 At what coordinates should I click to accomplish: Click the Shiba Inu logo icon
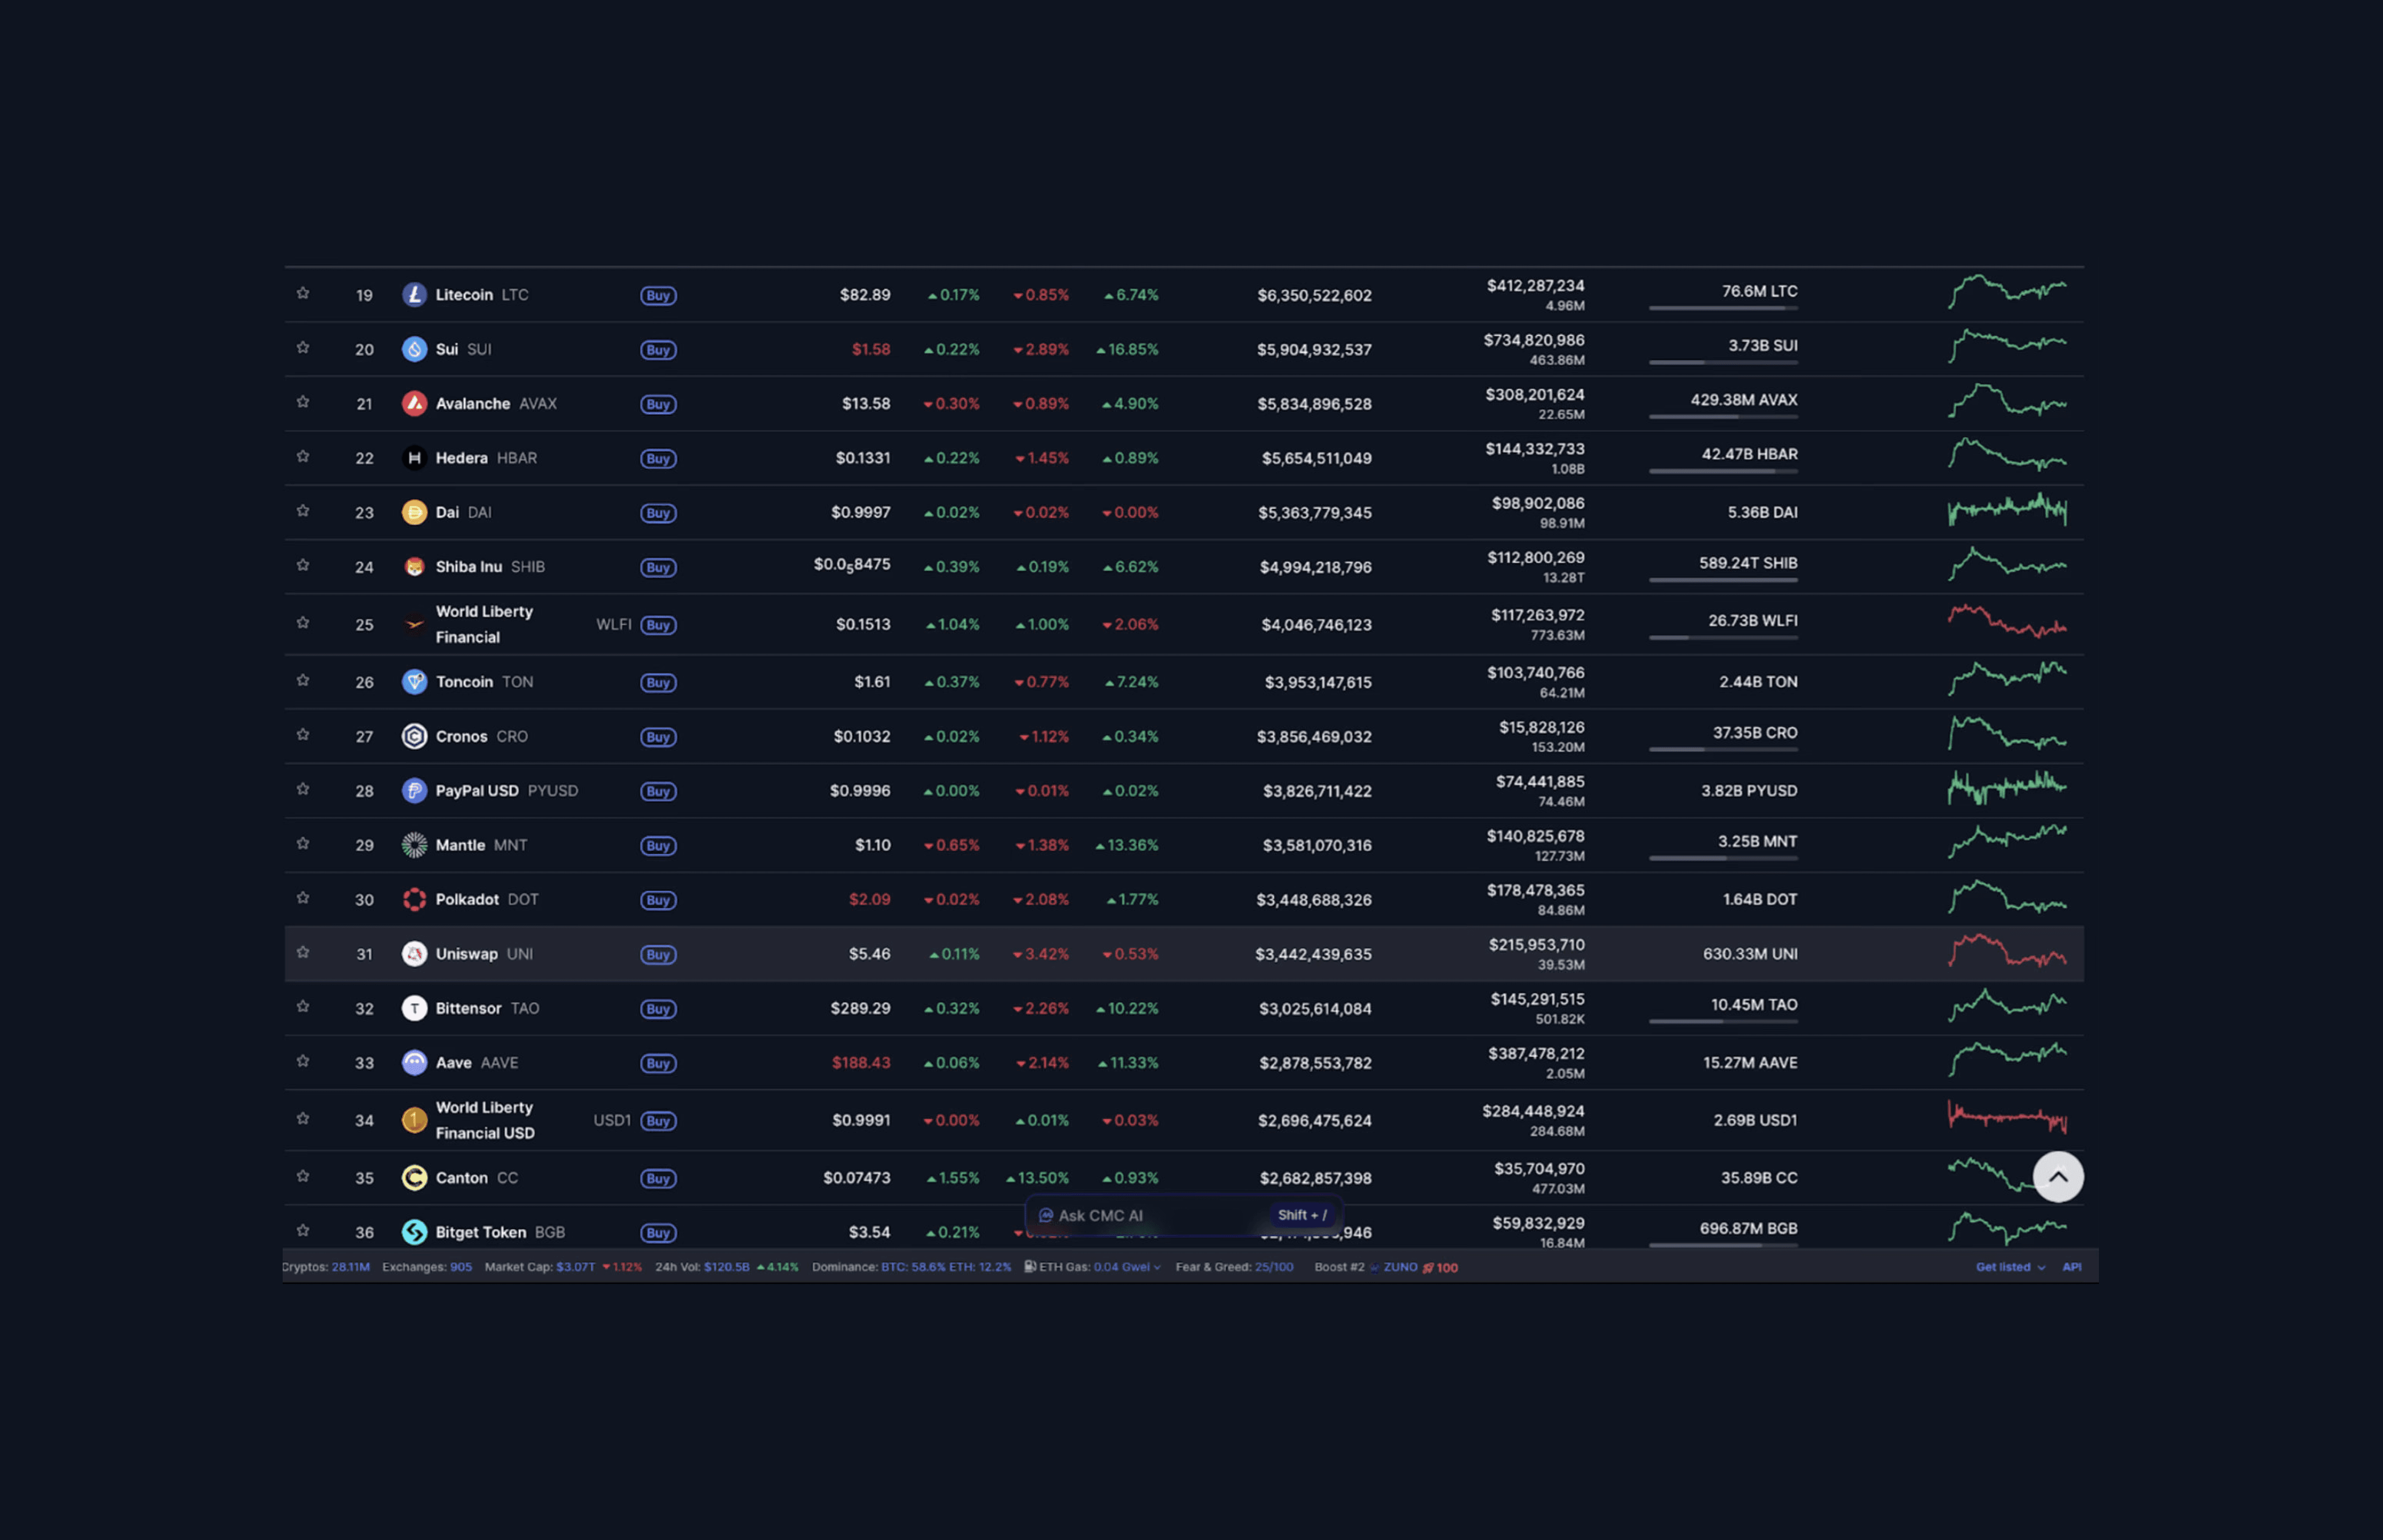[x=414, y=567]
